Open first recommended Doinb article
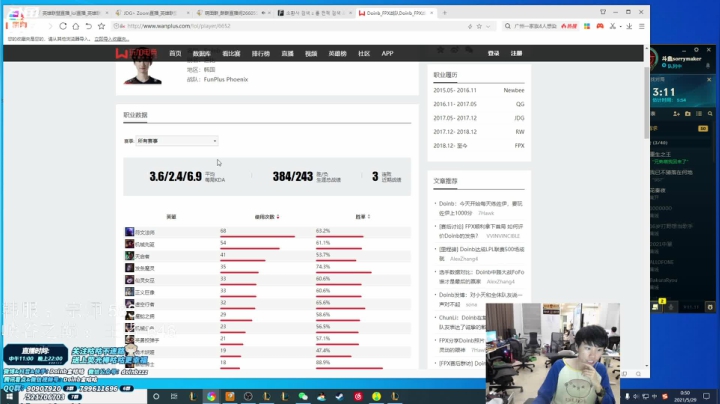This screenshot has width=720, height=404. pyautogui.click(x=480, y=208)
